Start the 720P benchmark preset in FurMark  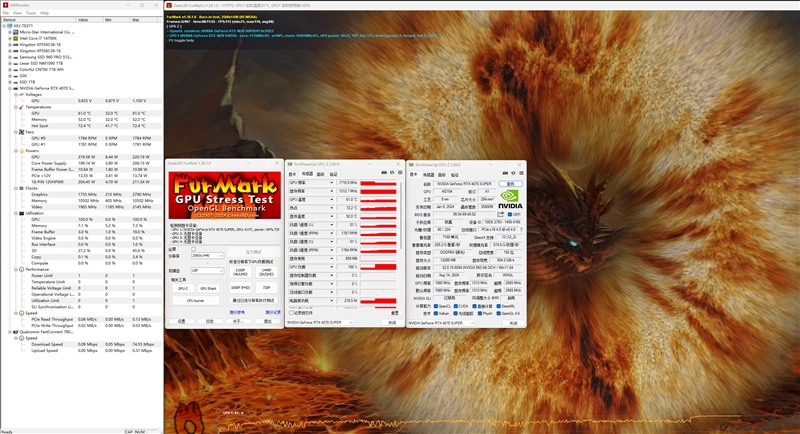pos(266,288)
